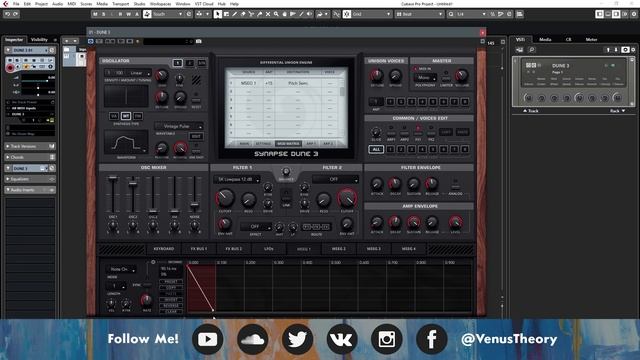Select the Draw pencil tool in toolbar

point(235,14)
